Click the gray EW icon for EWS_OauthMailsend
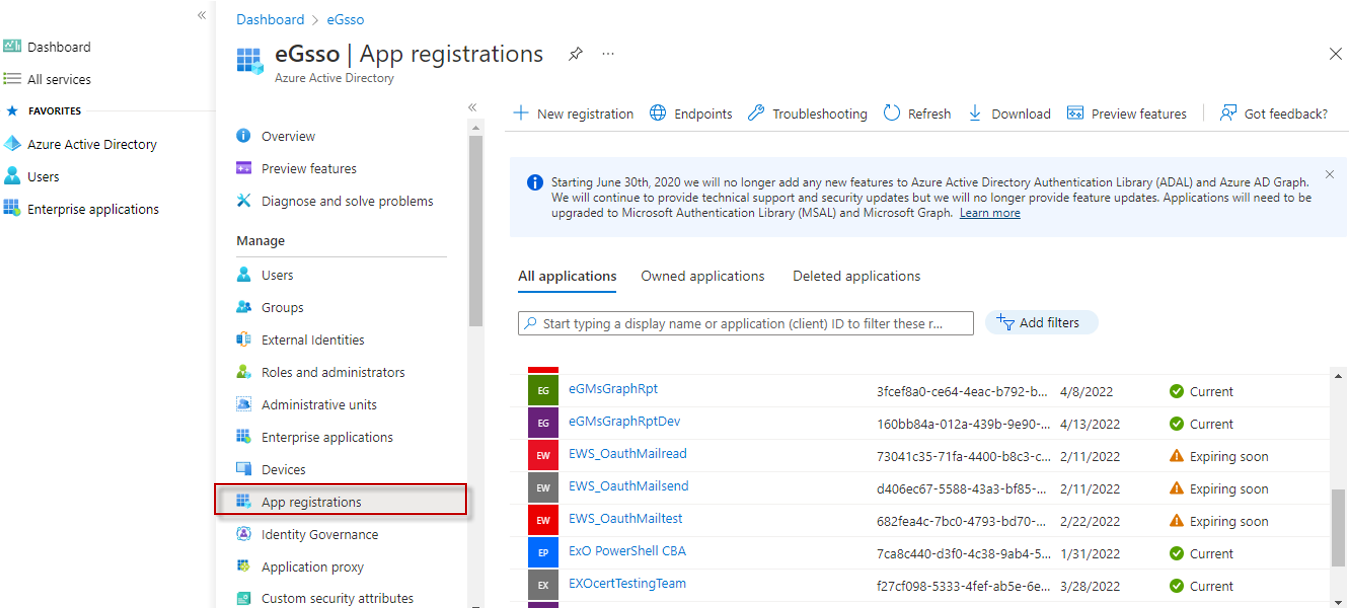This screenshot has width=1350, height=608. 542,489
